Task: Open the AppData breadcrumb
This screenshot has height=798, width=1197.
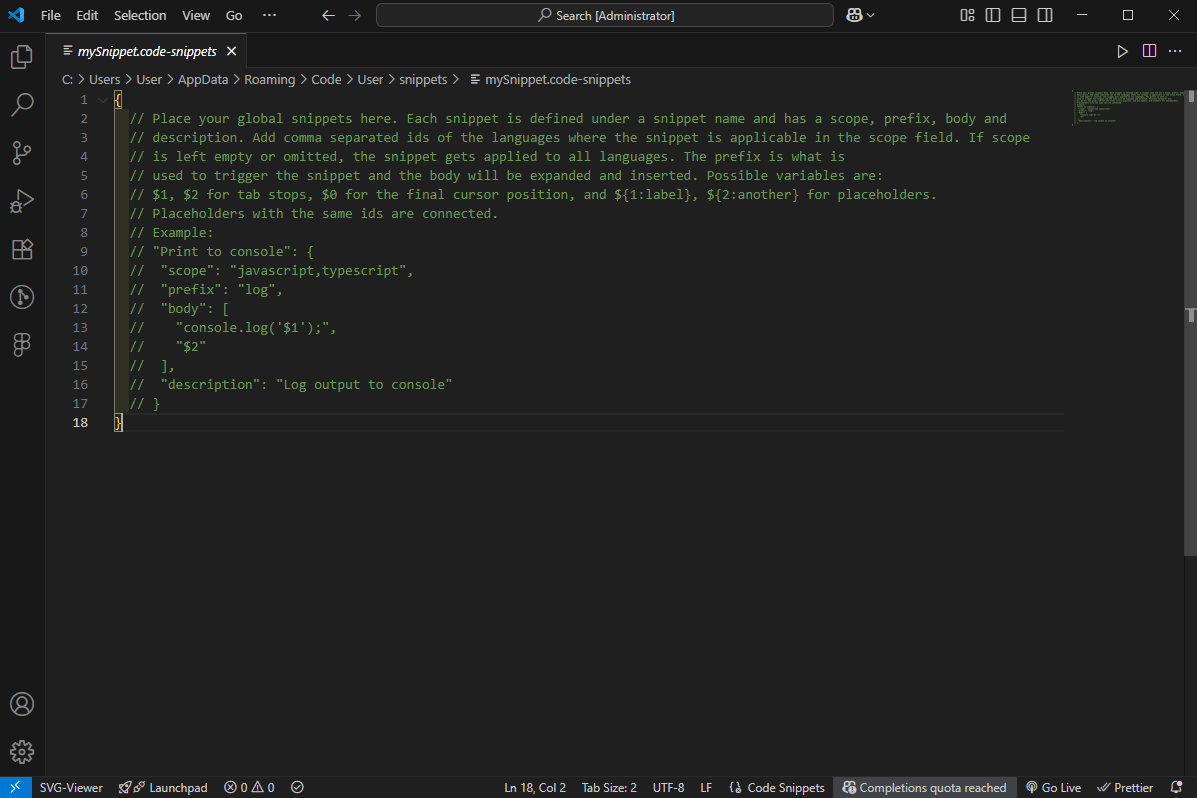Action: (203, 79)
